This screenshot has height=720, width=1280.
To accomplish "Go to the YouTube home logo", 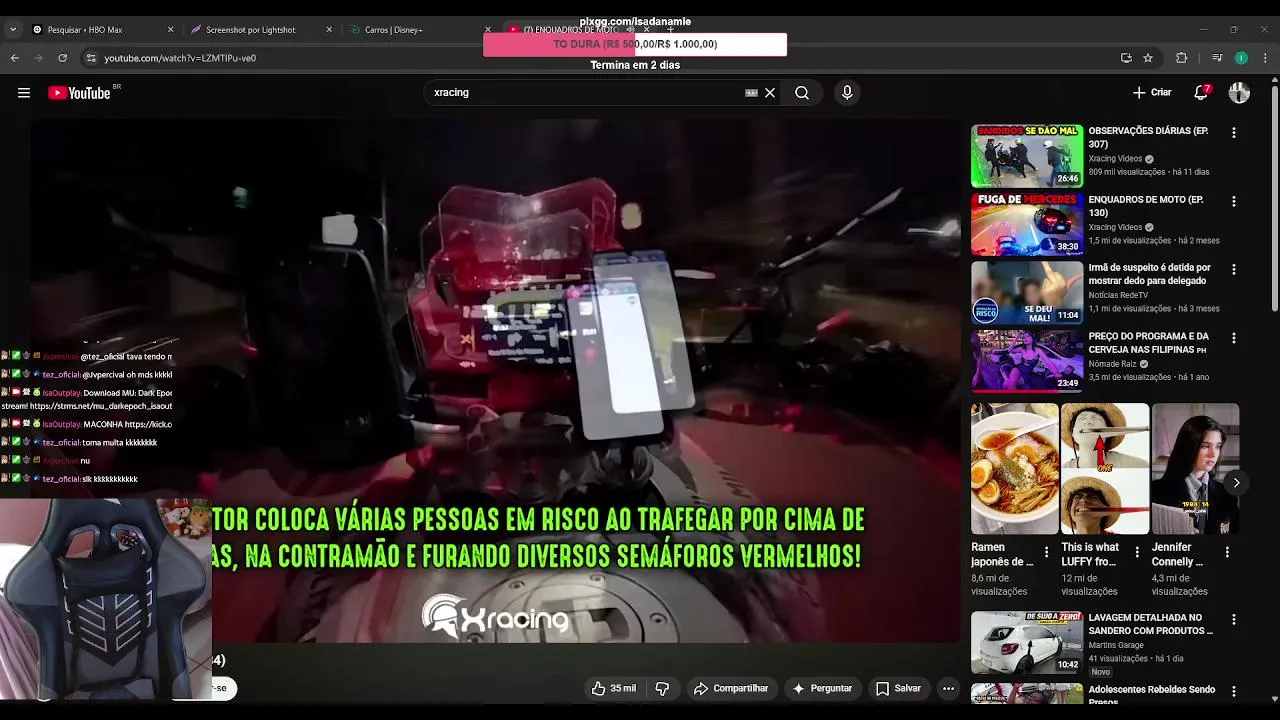I will (80, 93).
